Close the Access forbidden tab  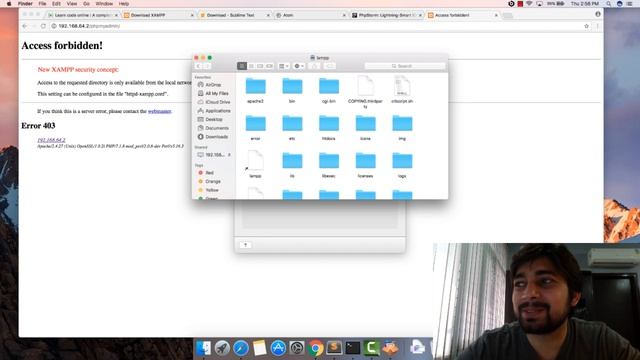(x=496, y=15)
